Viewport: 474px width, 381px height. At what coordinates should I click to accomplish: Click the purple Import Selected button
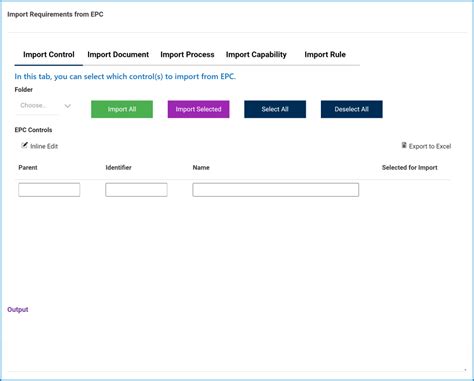pos(198,109)
